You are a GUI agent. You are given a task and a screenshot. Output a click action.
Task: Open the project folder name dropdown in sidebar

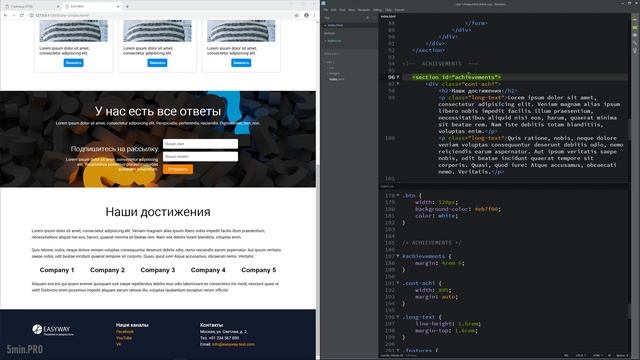331,54
